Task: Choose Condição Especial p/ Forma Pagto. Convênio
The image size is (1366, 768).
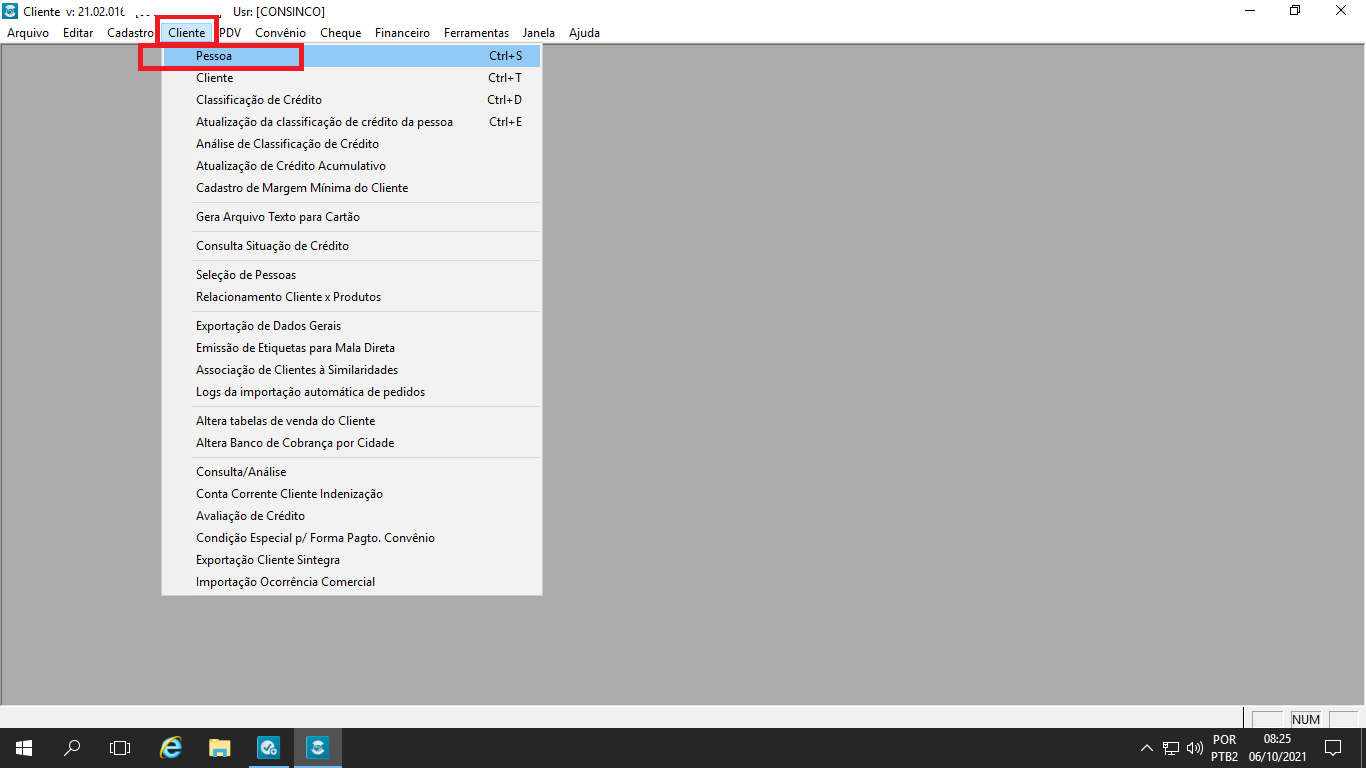Action: pos(352,538)
